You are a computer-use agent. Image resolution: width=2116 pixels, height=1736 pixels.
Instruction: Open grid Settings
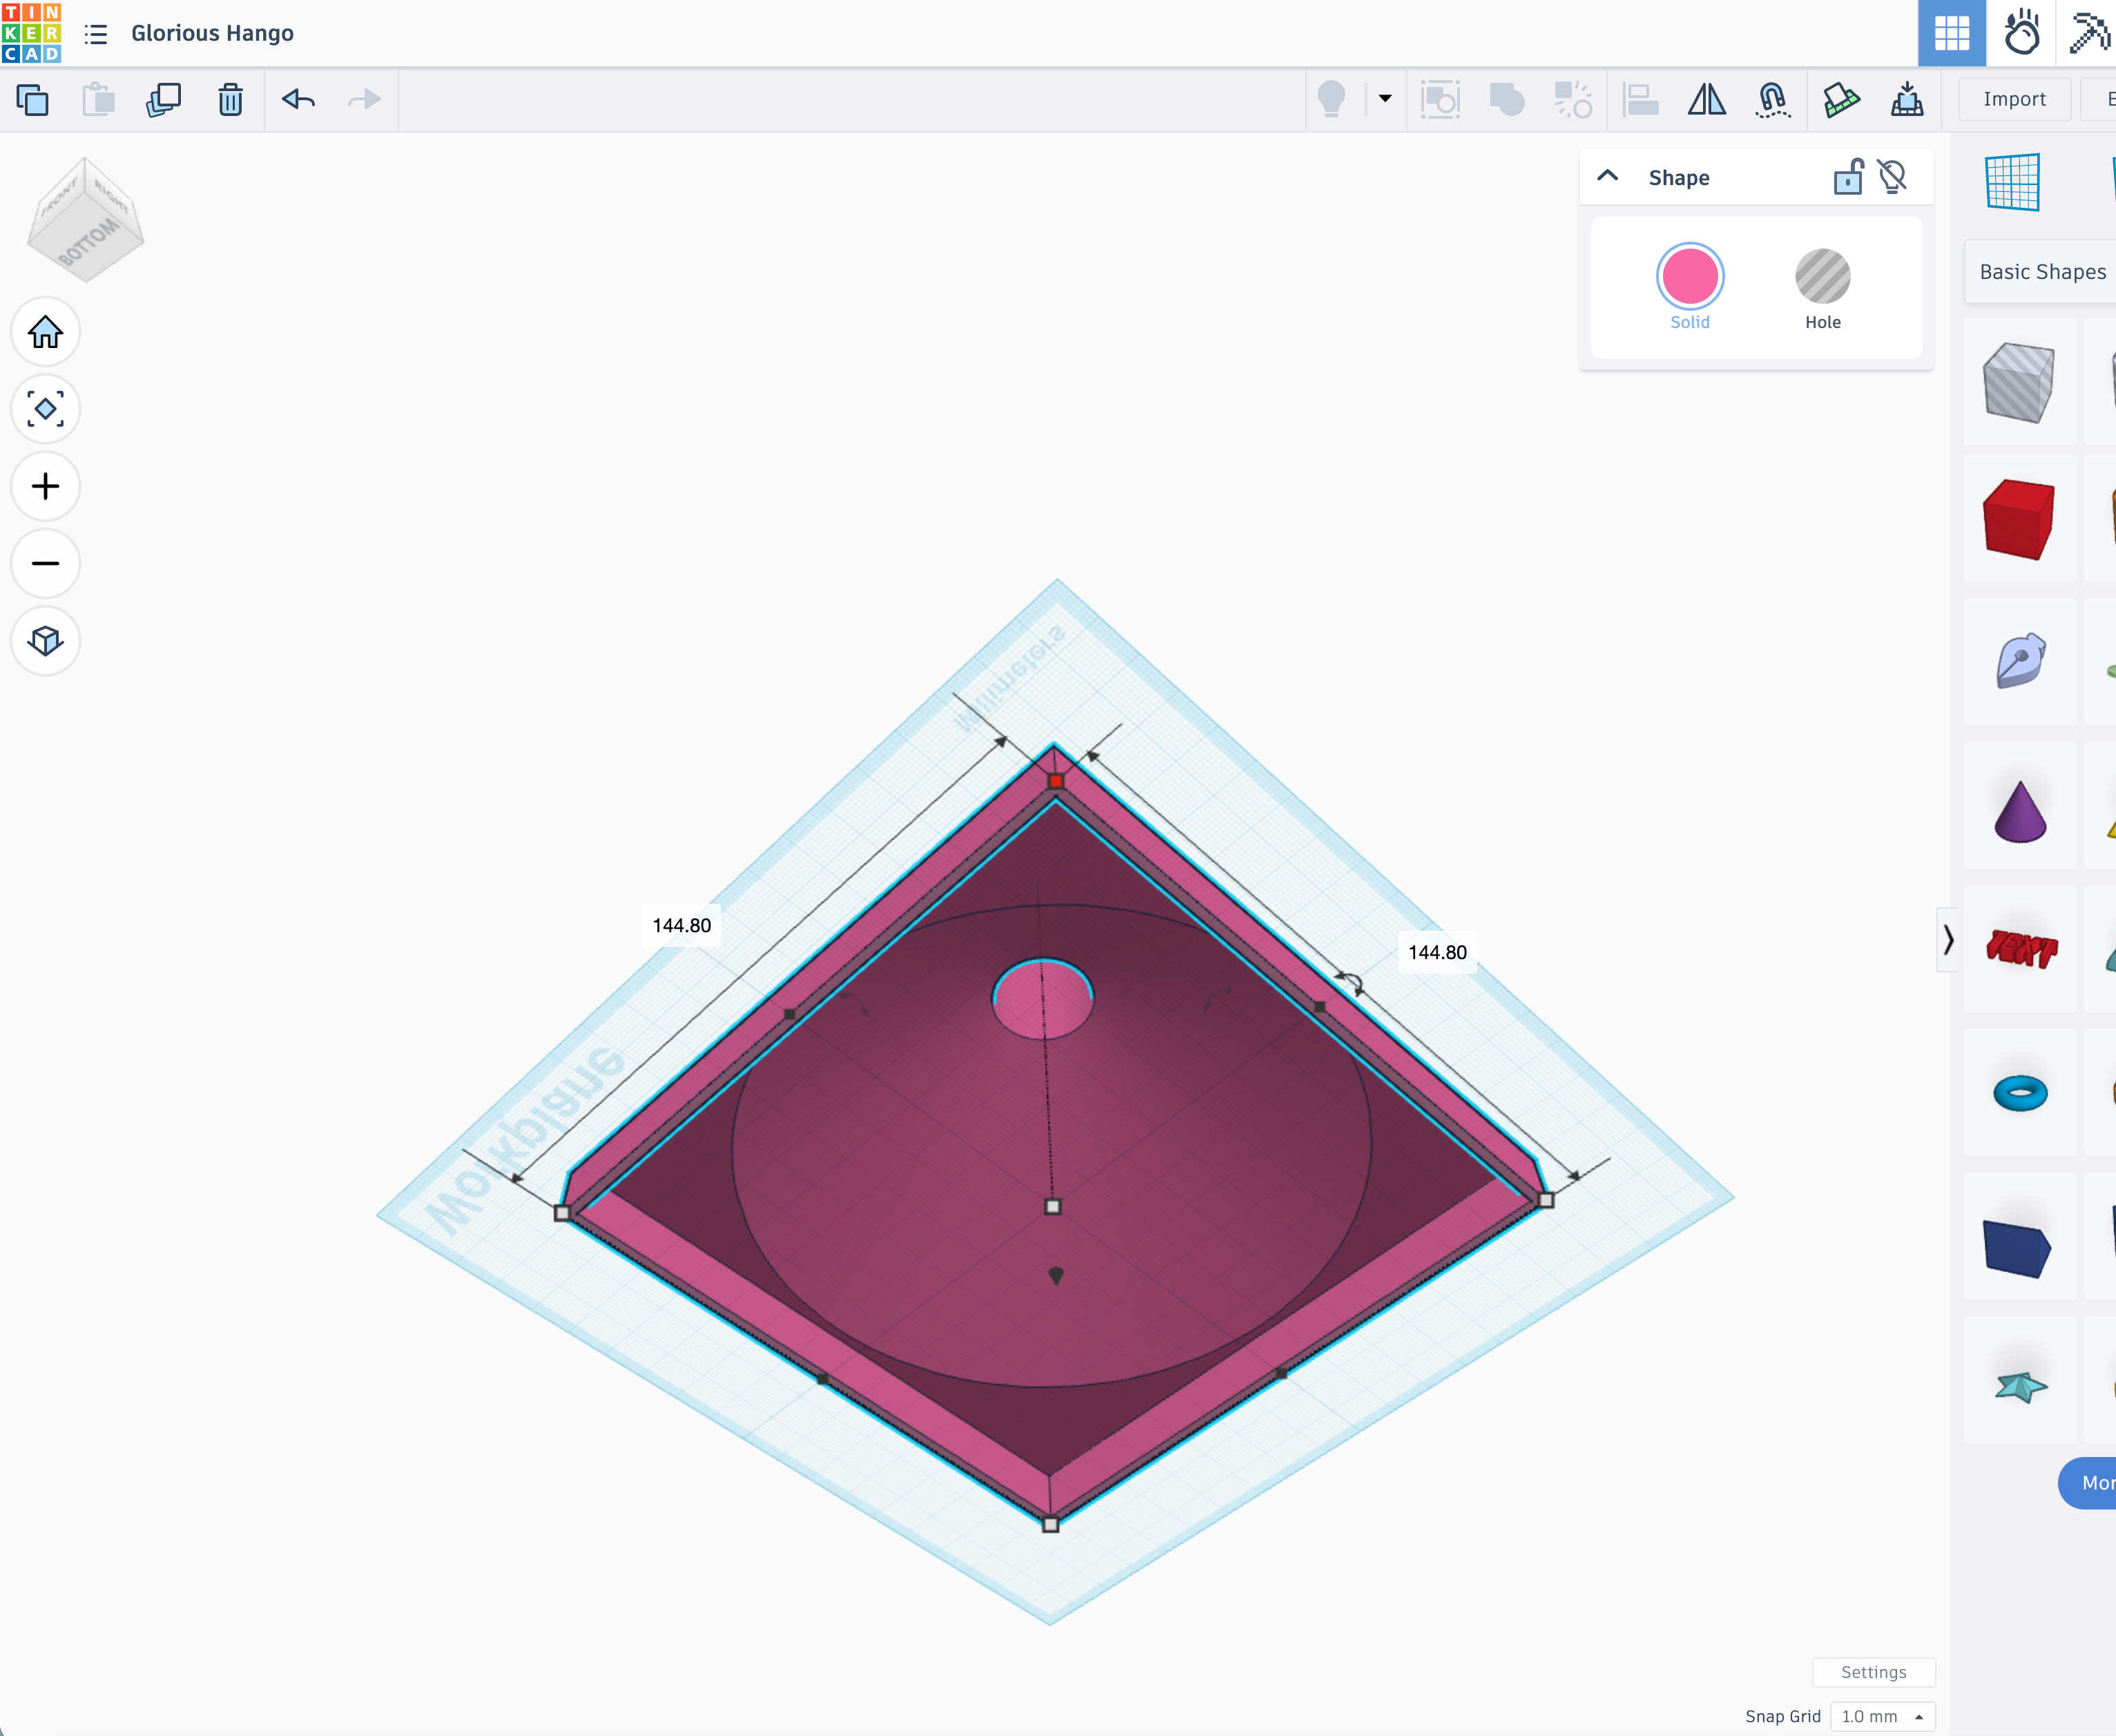coord(1873,1672)
